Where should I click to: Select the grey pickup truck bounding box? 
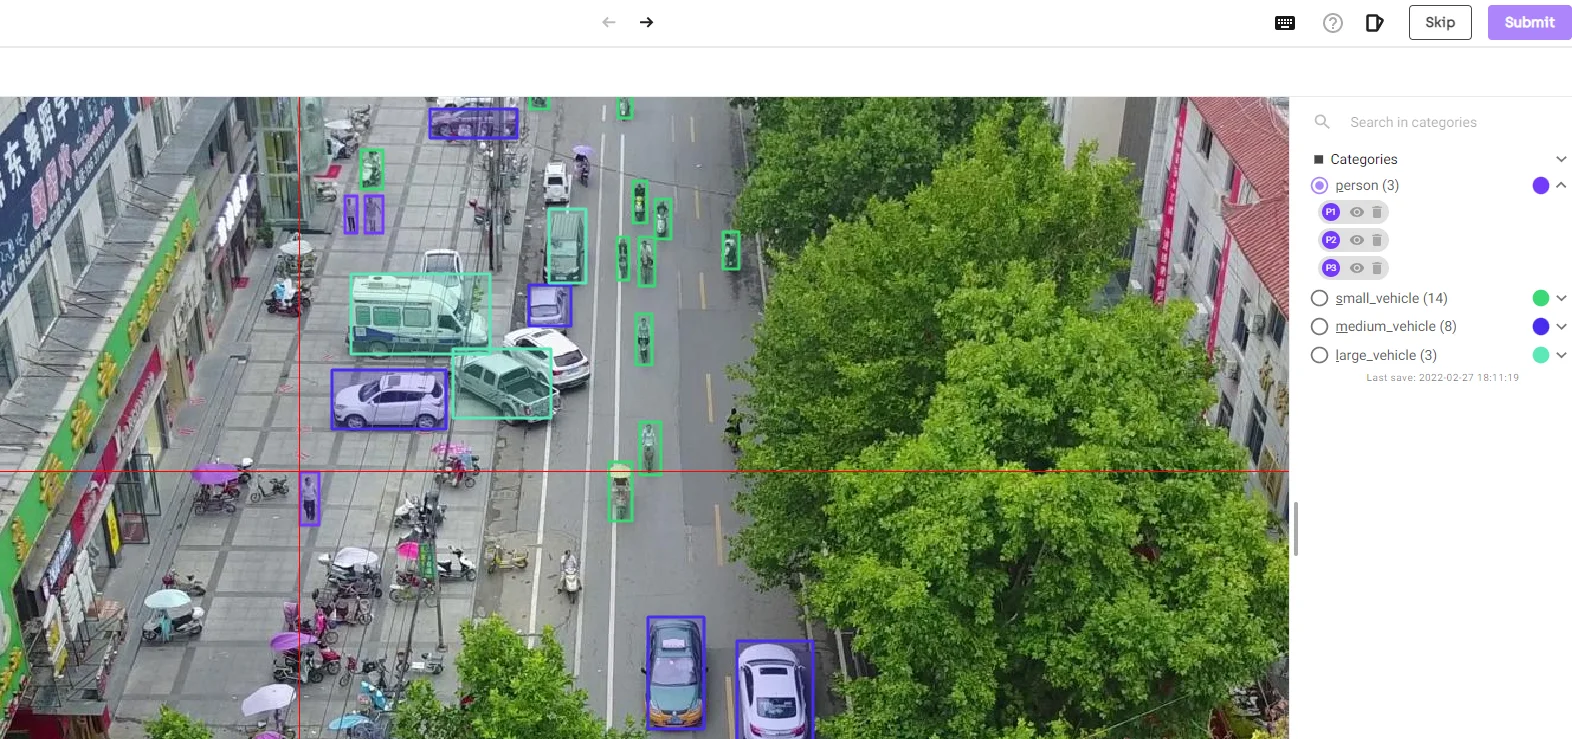click(x=501, y=383)
